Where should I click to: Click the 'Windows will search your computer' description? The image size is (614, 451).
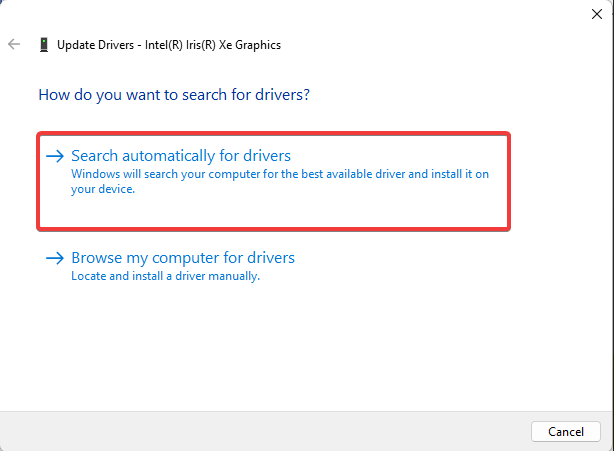click(280, 181)
